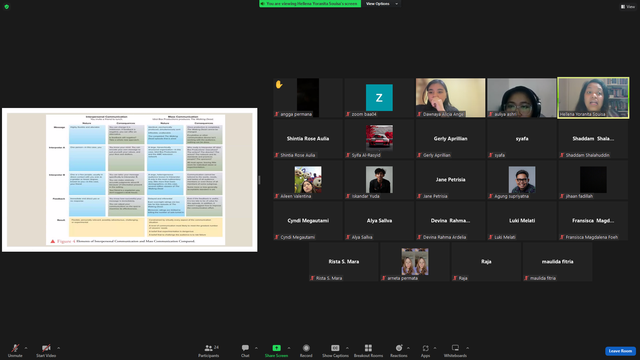Open the Reactions menu

(x=398, y=351)
